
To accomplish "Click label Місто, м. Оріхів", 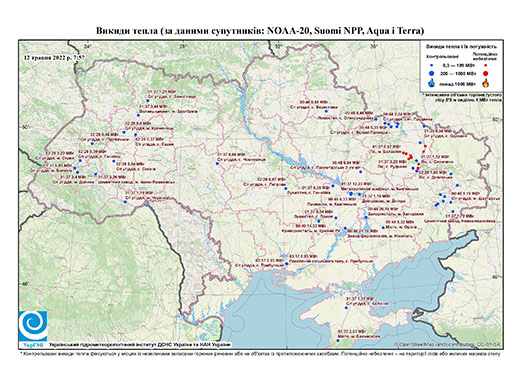I will pyautogui.click(x=401, y=227).
